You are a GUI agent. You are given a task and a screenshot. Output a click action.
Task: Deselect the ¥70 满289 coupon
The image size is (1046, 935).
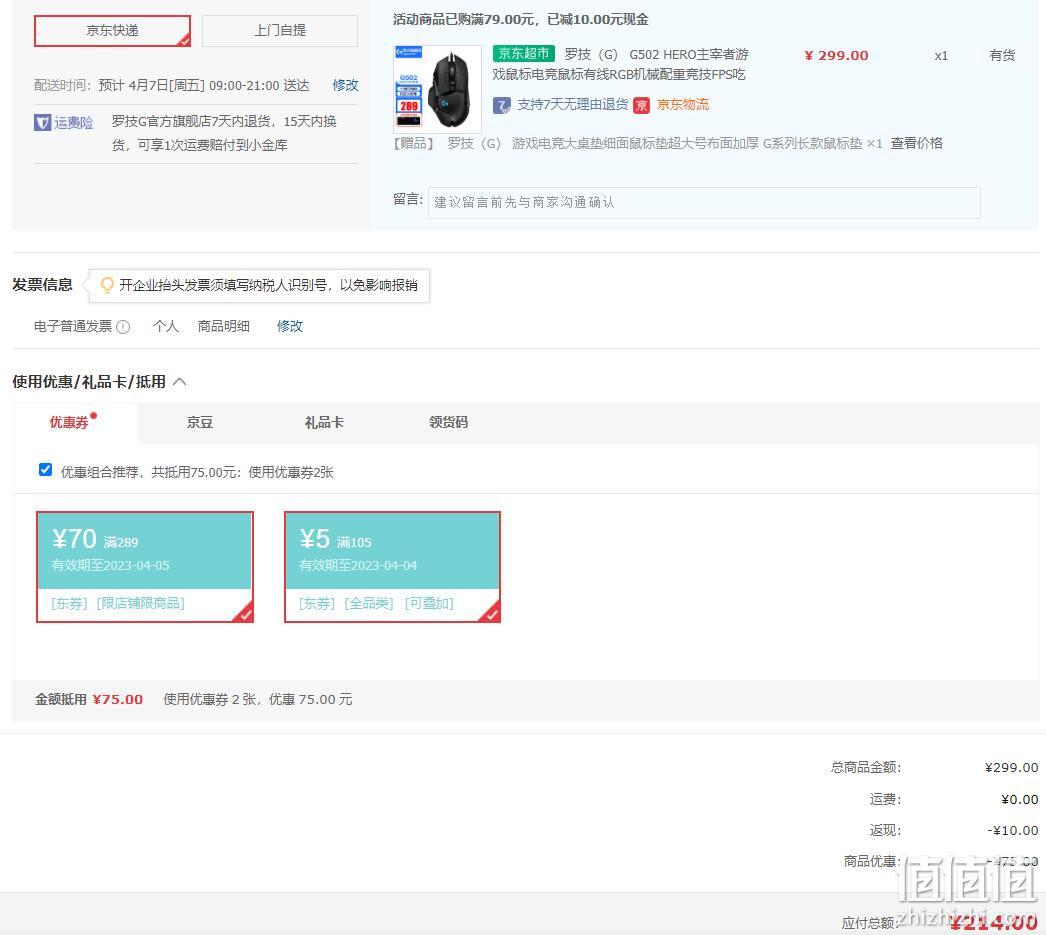[145, 567]
